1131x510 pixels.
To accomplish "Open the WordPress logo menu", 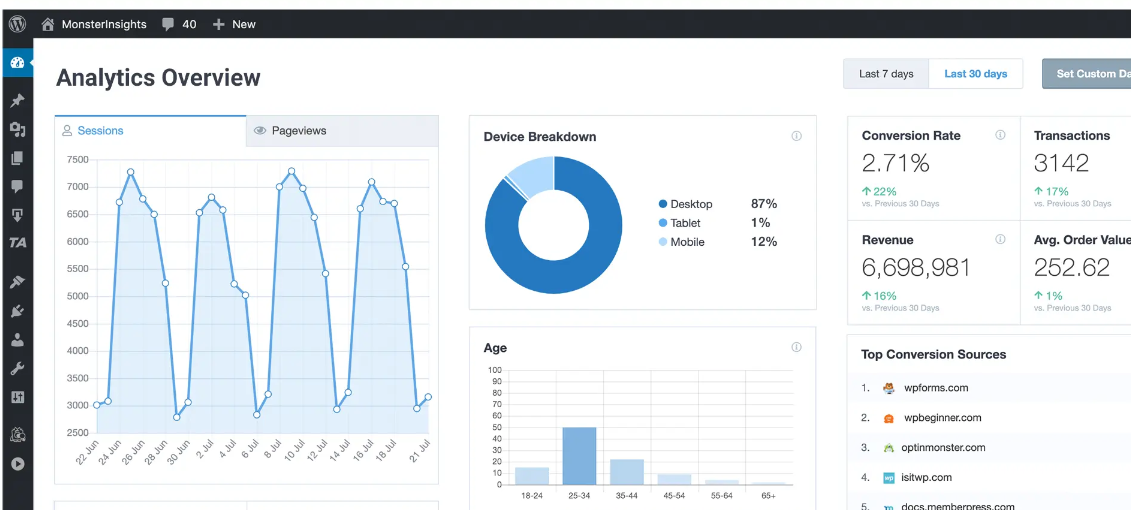I will click(17, 24).
